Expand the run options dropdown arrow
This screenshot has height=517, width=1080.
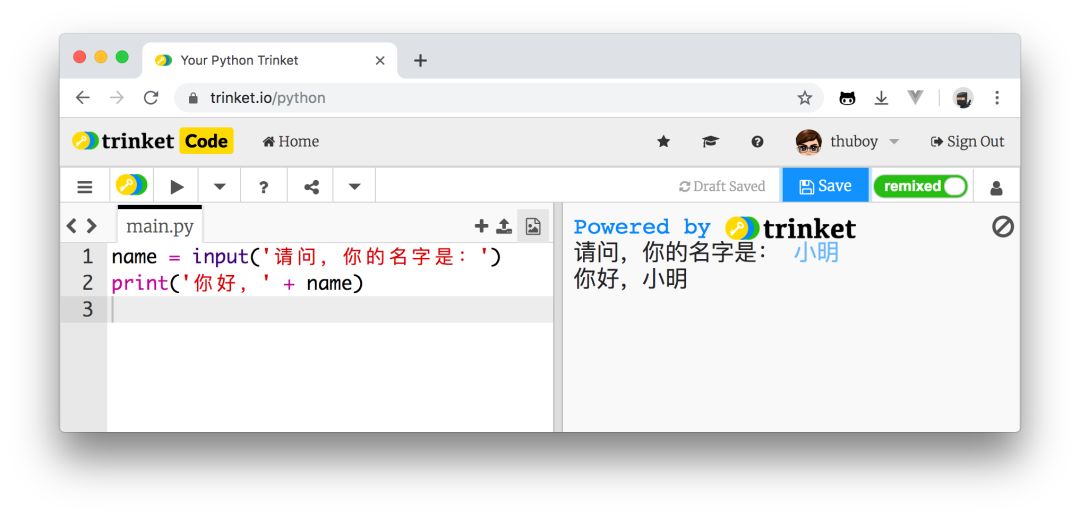point(220,186)
